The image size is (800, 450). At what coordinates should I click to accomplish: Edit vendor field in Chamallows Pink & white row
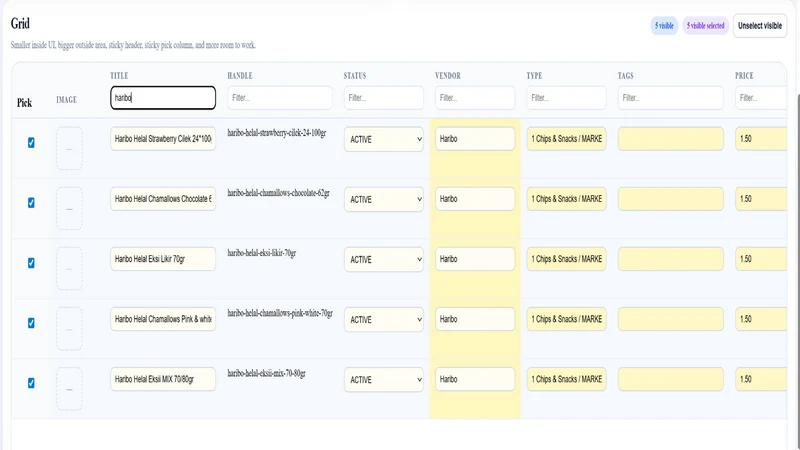[x=475, y=319]
